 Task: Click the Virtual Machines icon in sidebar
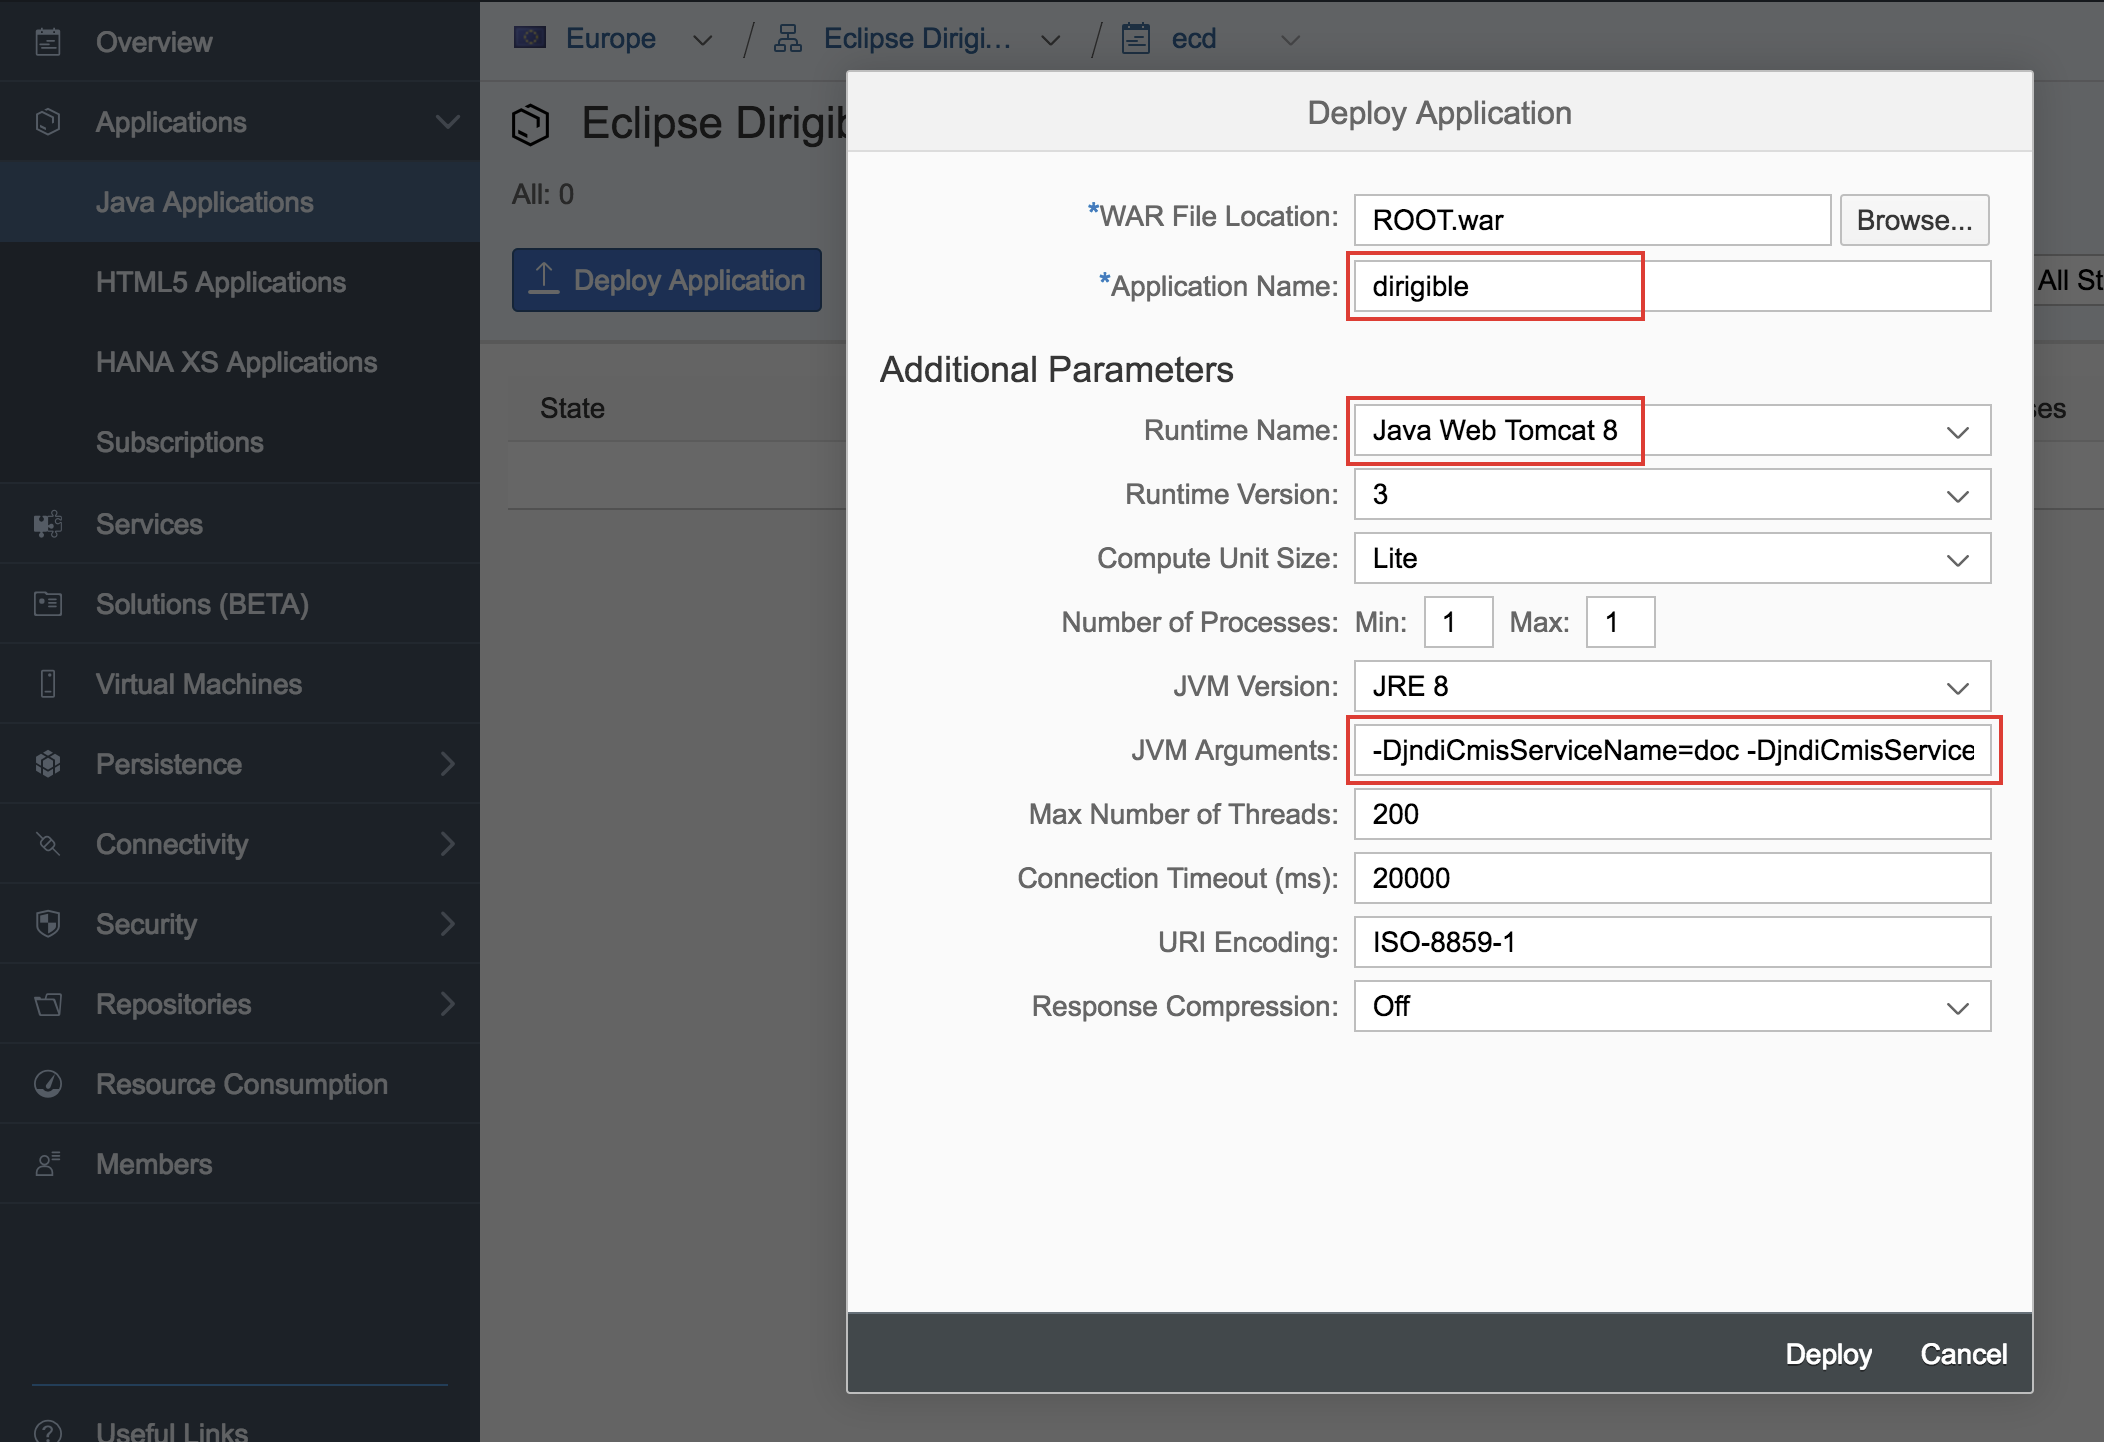pos(50,683)
